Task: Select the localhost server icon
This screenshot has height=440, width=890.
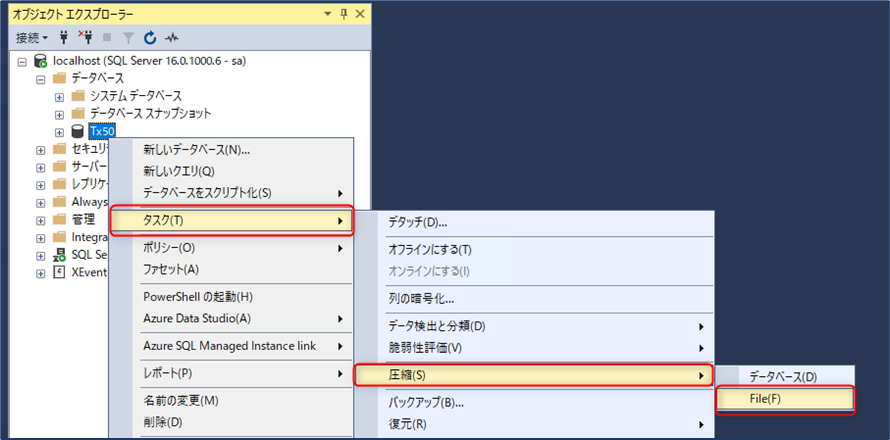Action: [40, 61]
